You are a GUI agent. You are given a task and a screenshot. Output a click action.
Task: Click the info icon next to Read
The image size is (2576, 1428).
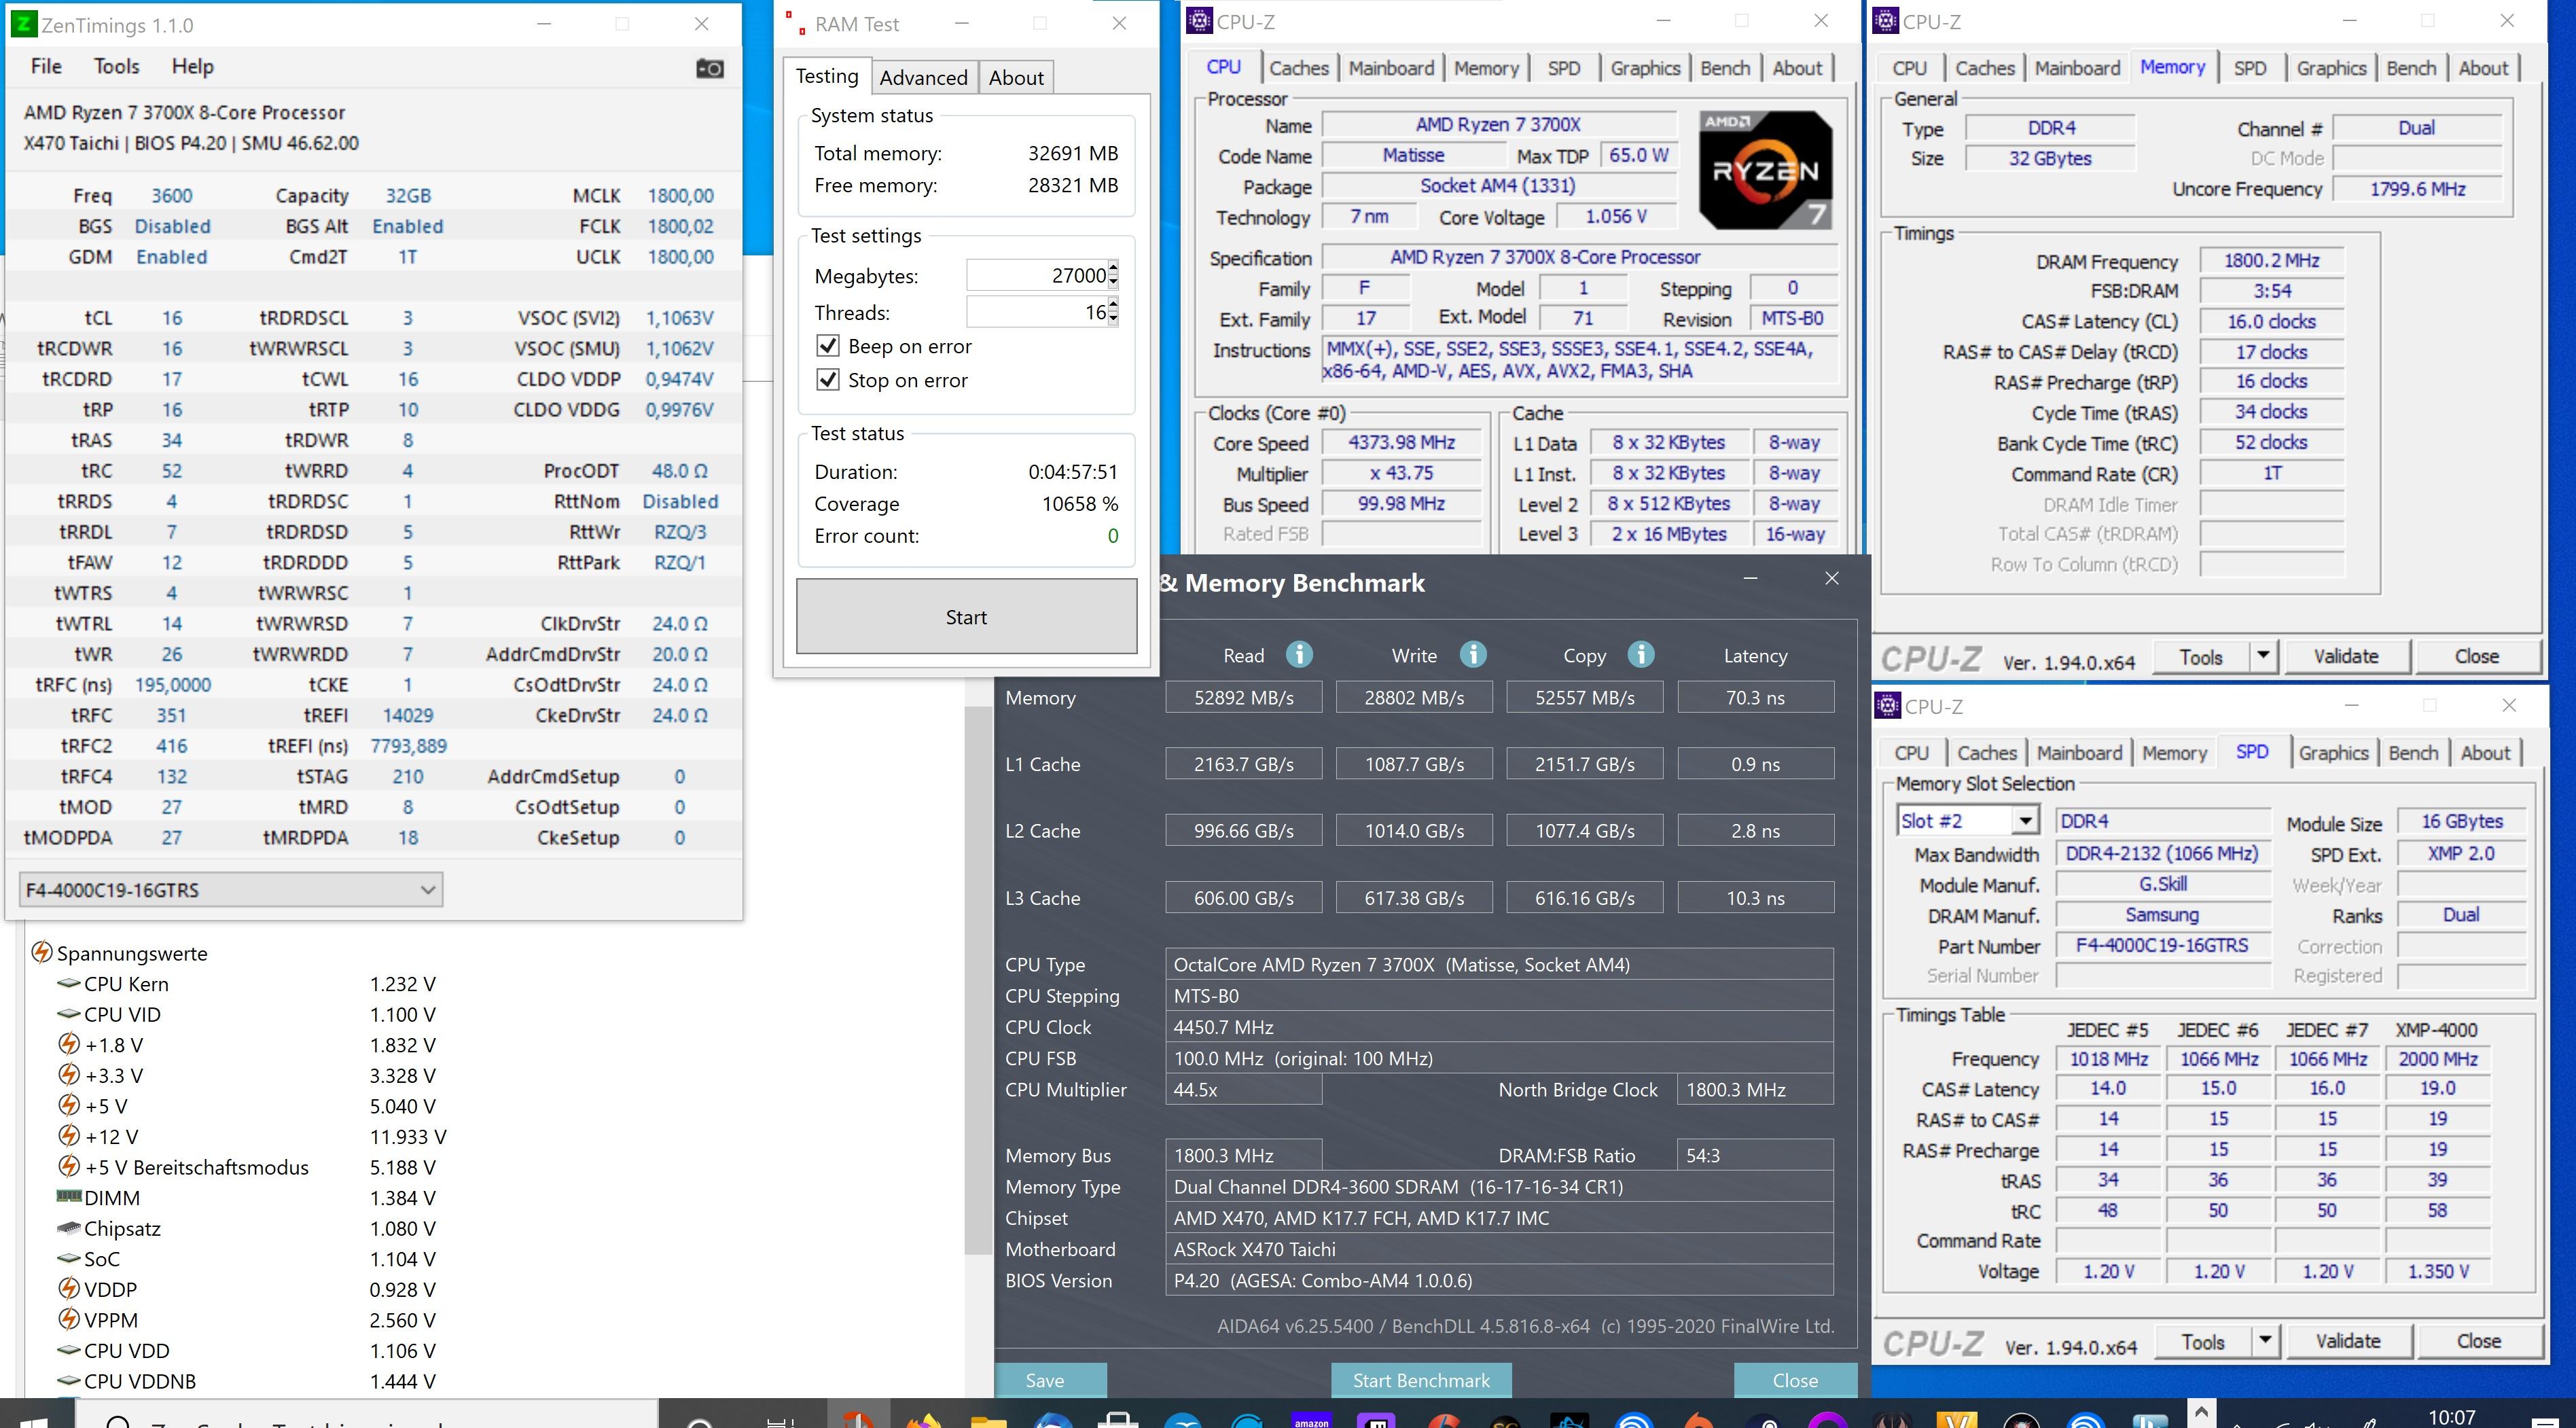click(1299, 654)
